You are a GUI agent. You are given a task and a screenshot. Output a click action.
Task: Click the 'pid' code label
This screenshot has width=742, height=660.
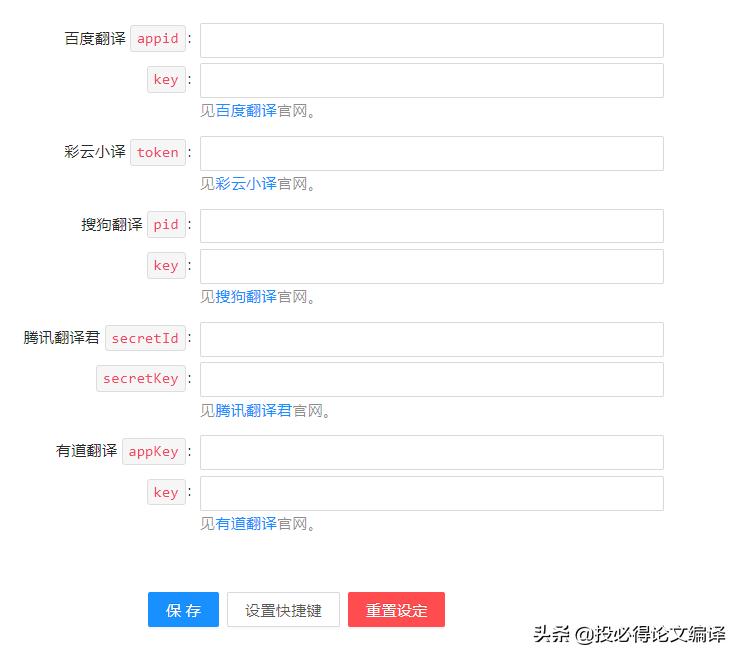point(166,224)
